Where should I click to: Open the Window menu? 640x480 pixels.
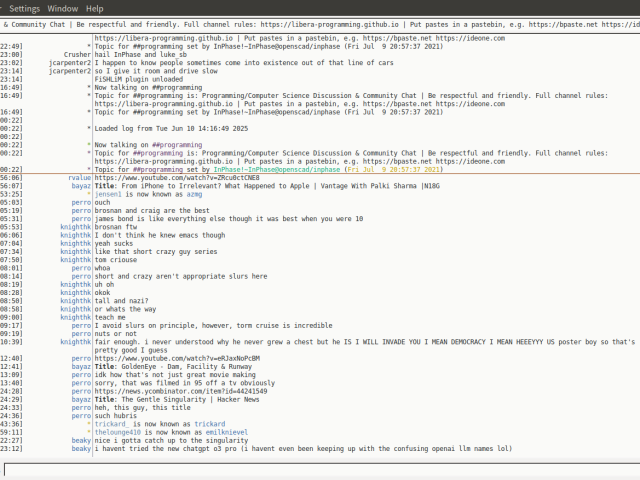point(65,8)
